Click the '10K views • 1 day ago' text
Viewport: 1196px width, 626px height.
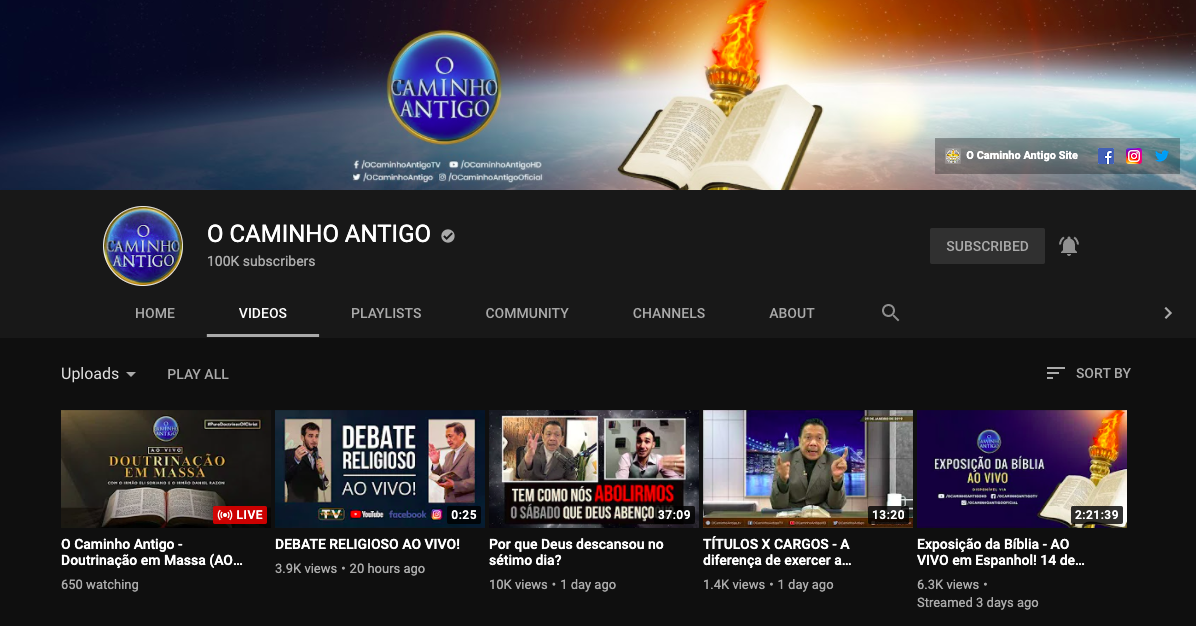coord(552,585)
